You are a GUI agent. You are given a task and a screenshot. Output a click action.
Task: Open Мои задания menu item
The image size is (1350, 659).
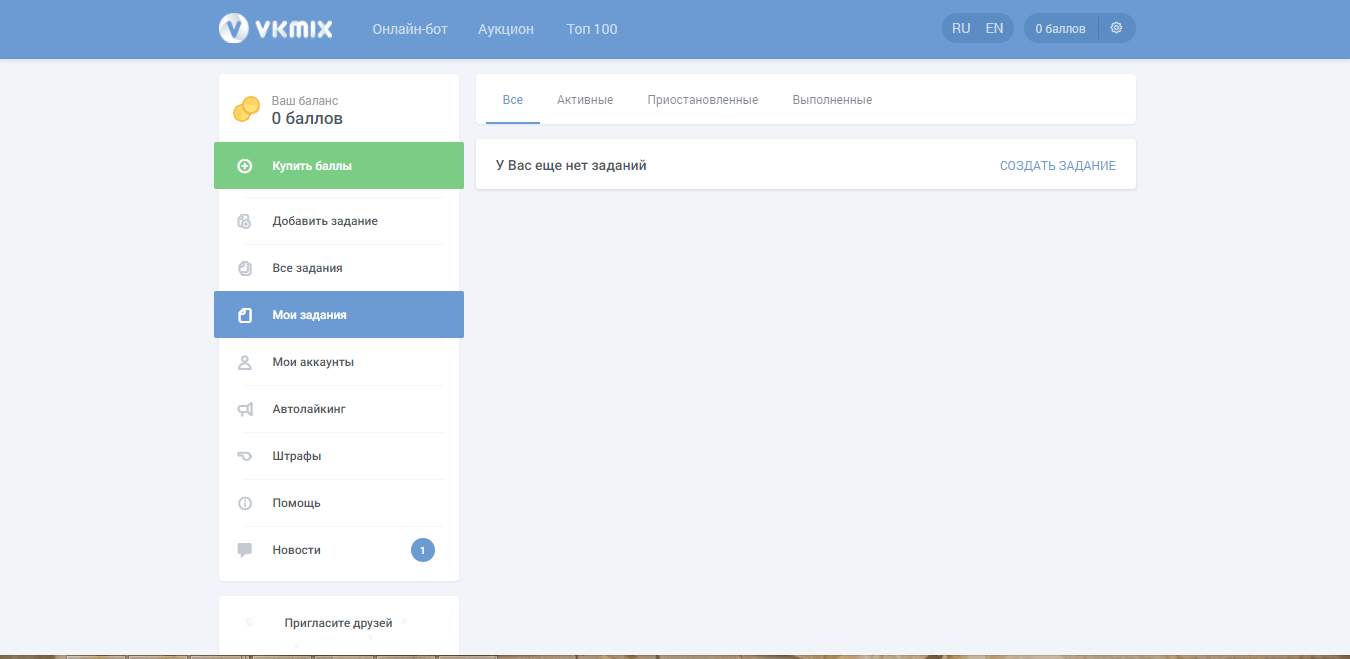click(339, 315)
